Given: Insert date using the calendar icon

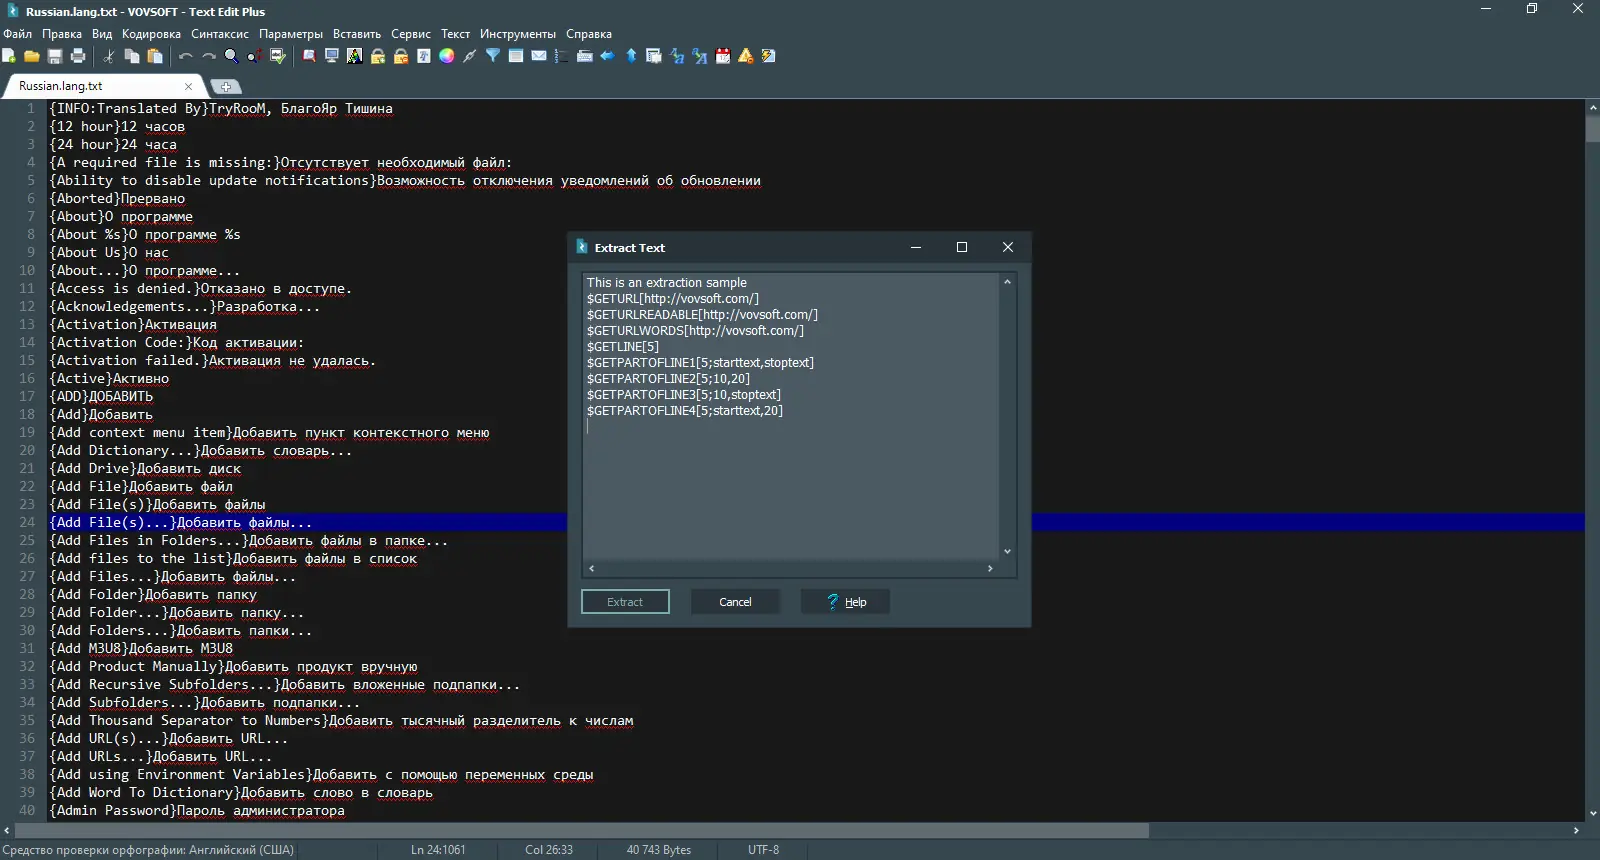Looking at the screenshot, I should pos(723,56).
